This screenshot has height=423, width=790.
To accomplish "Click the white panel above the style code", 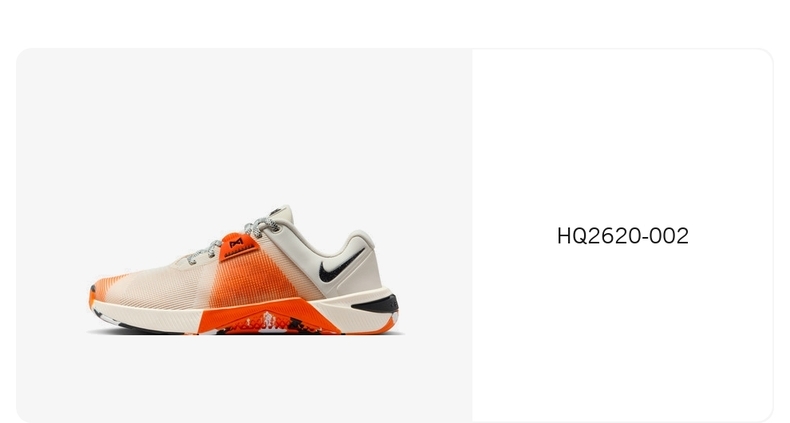I will click(x=622, y=136).
